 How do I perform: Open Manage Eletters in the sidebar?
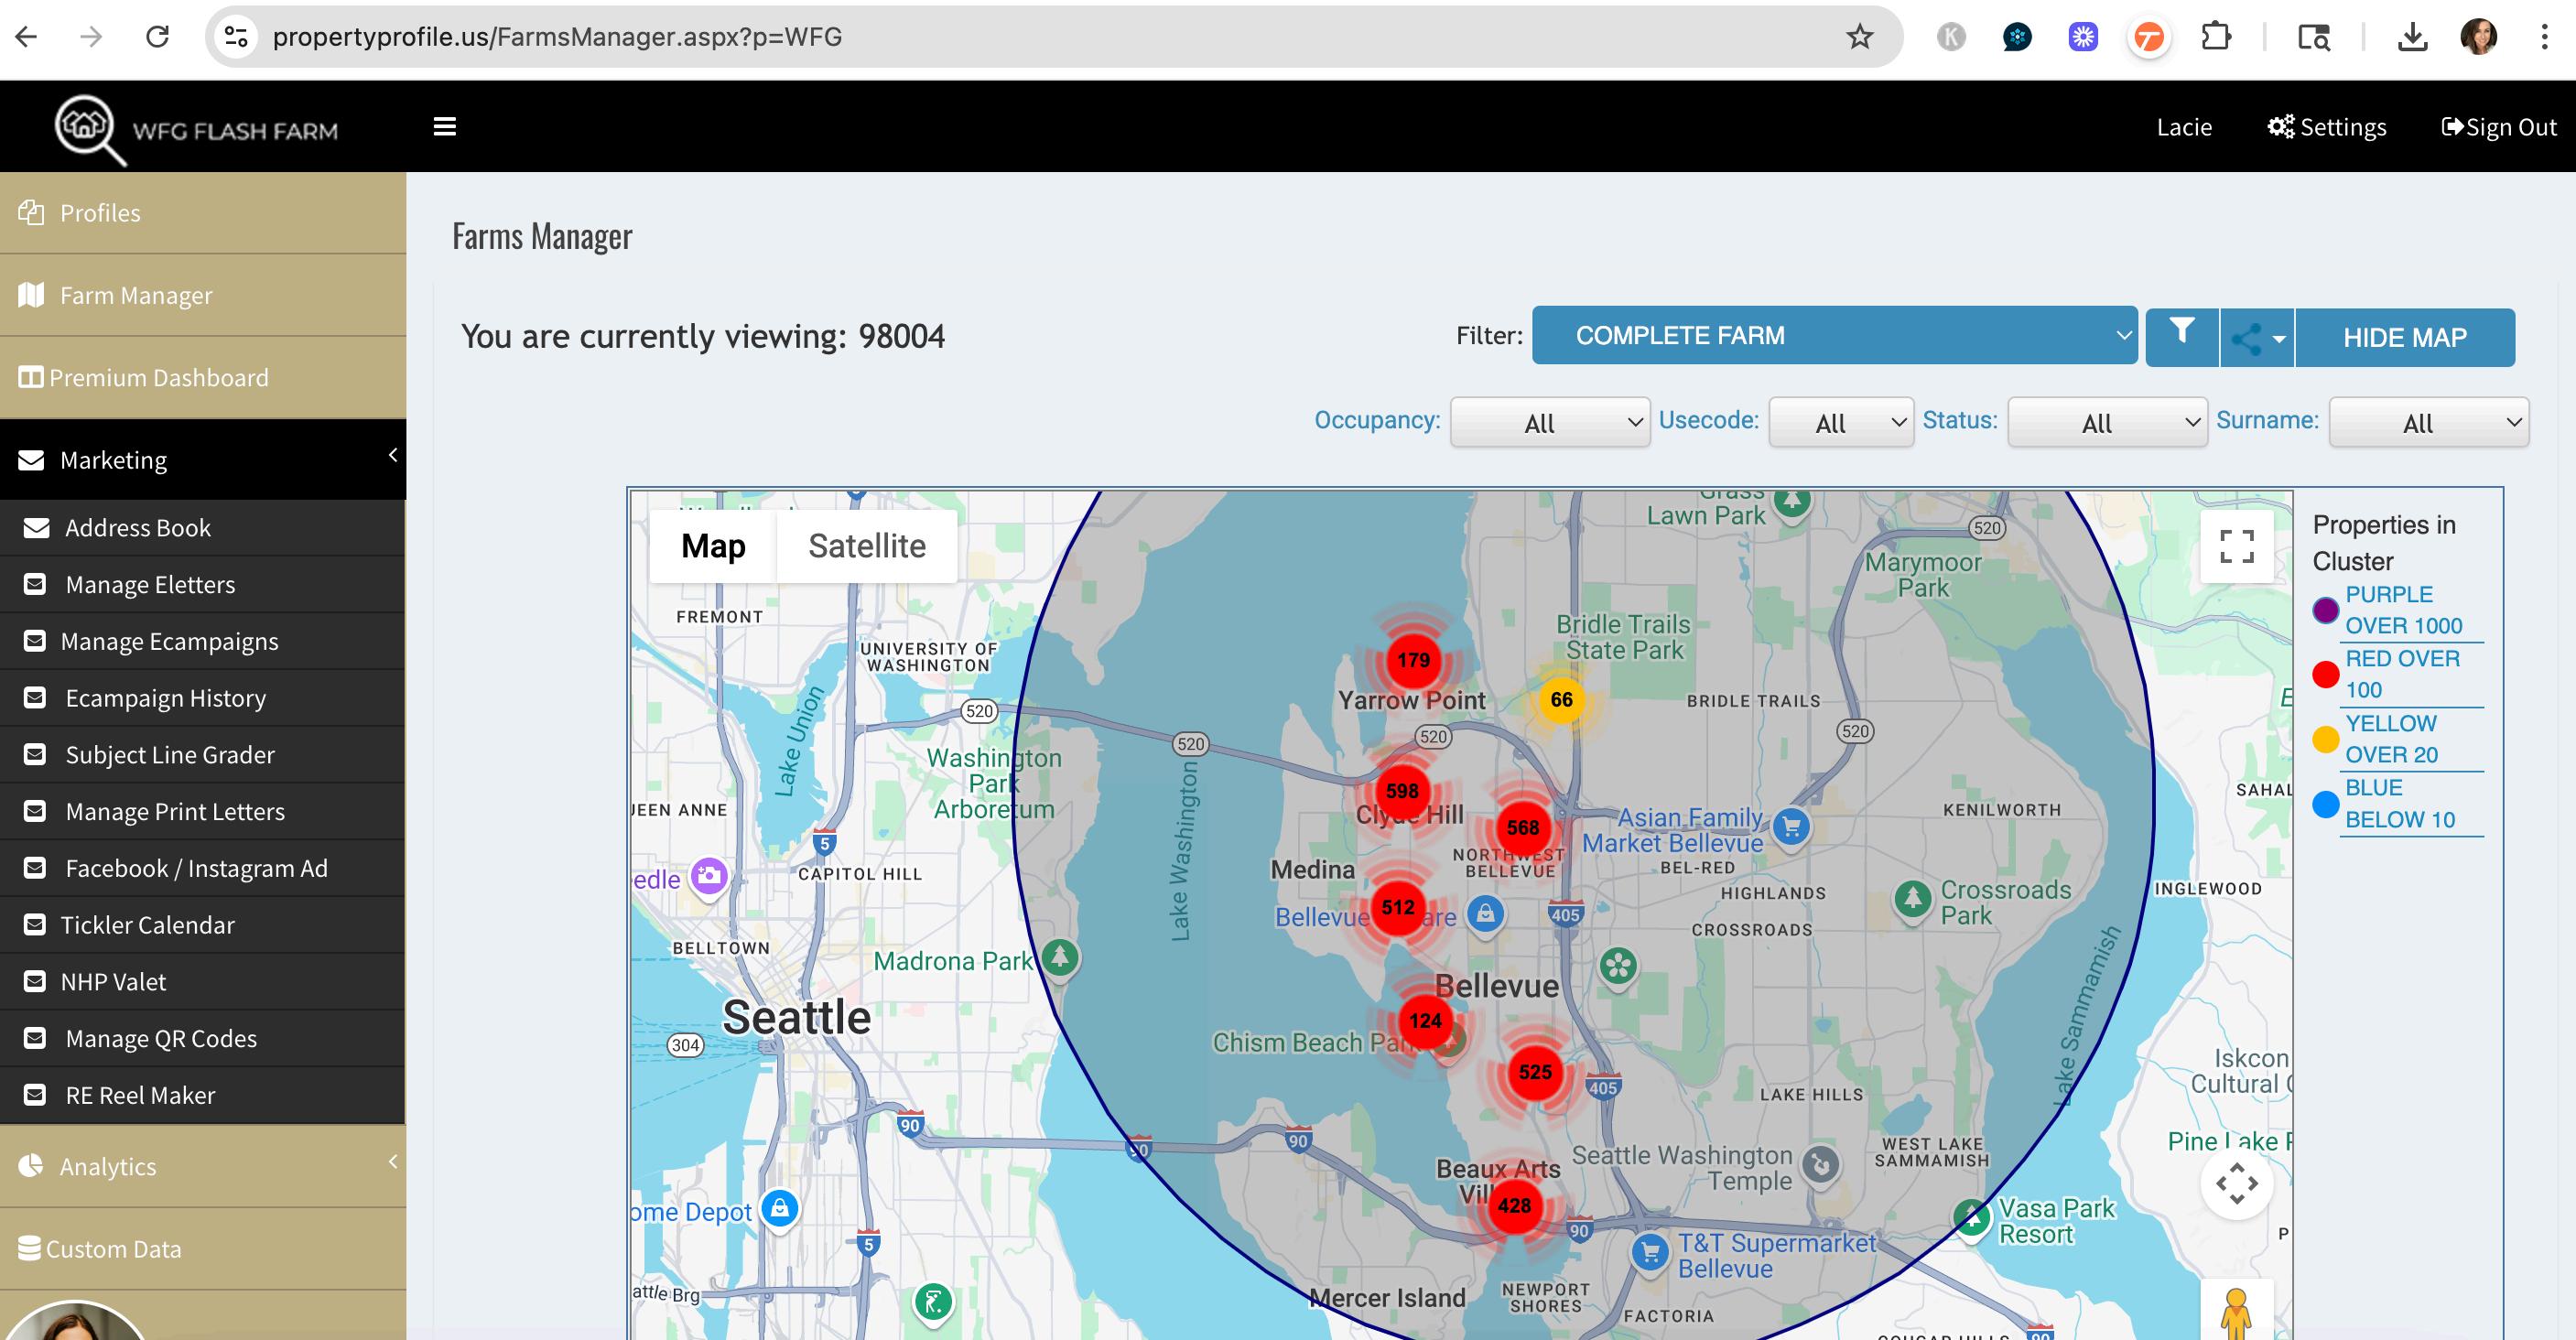click(150, 585)
